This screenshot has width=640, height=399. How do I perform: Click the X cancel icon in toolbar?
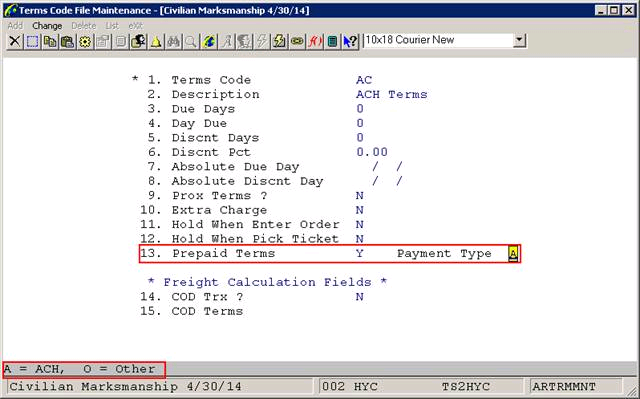15,41
